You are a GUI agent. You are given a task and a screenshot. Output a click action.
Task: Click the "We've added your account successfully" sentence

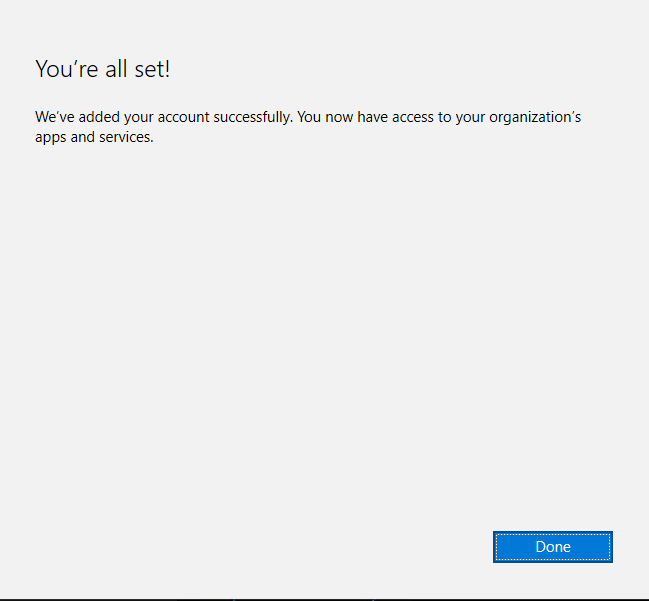[x=163, y=117]
